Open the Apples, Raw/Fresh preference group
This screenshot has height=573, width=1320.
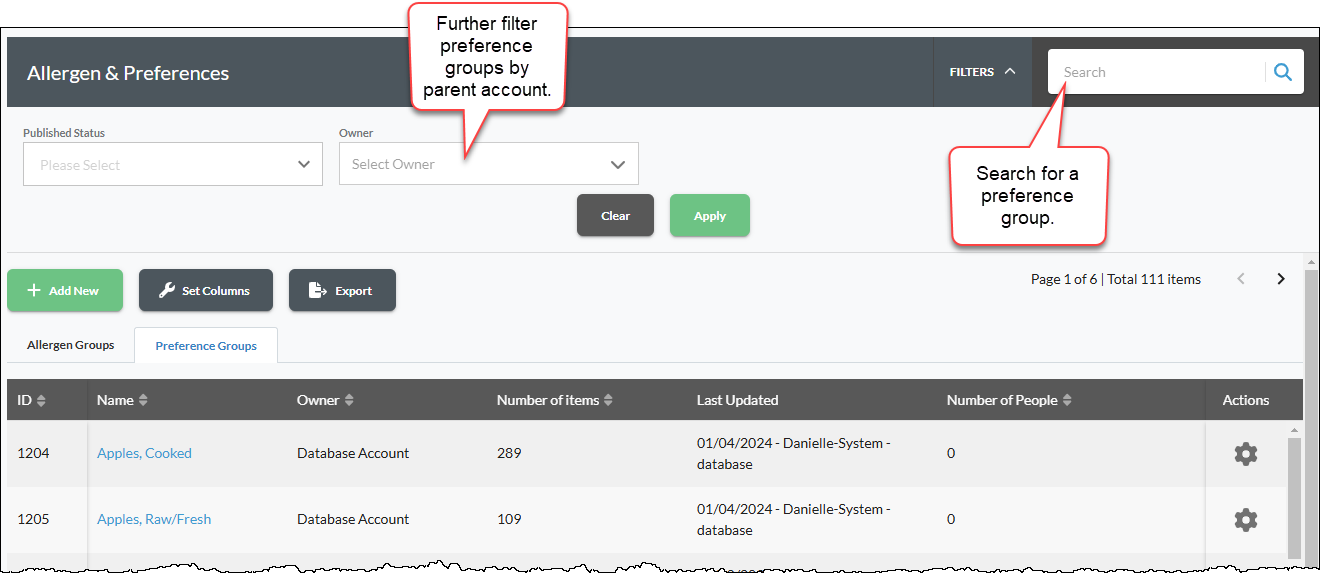click(154, 519)
